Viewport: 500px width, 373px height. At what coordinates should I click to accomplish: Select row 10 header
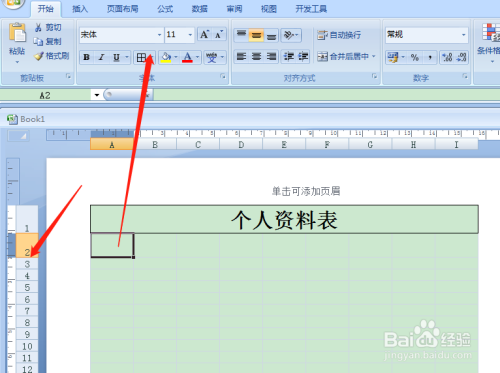pyautogui.click(x=27, y=346)
